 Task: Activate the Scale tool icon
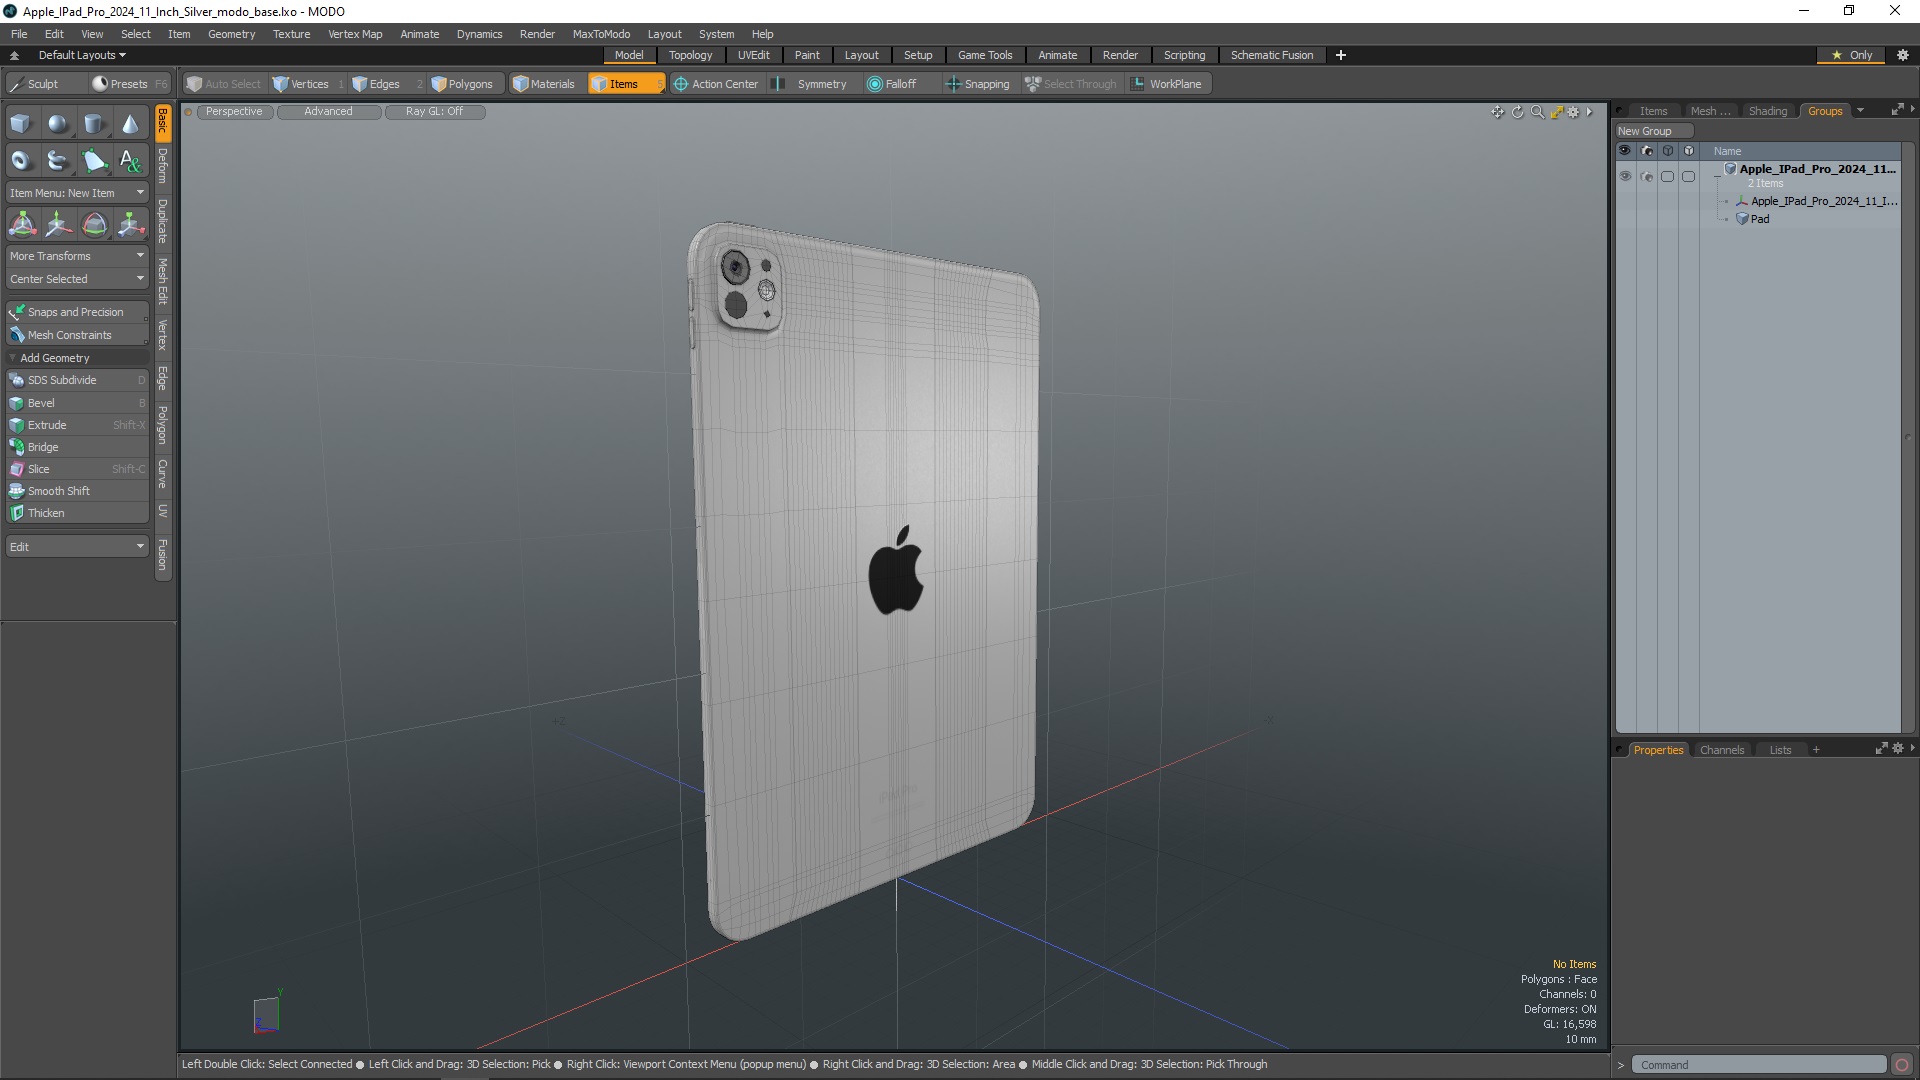130,224
